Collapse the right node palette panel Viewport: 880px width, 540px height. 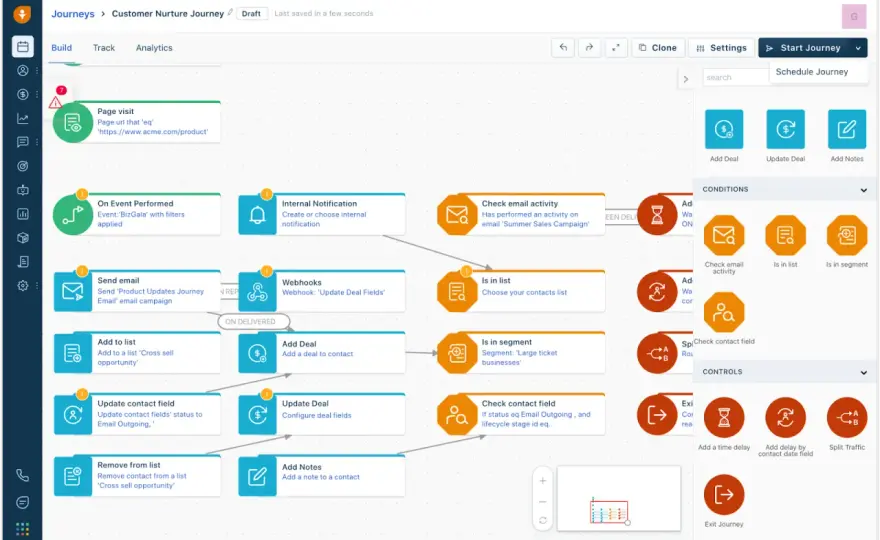coord(685,79)
